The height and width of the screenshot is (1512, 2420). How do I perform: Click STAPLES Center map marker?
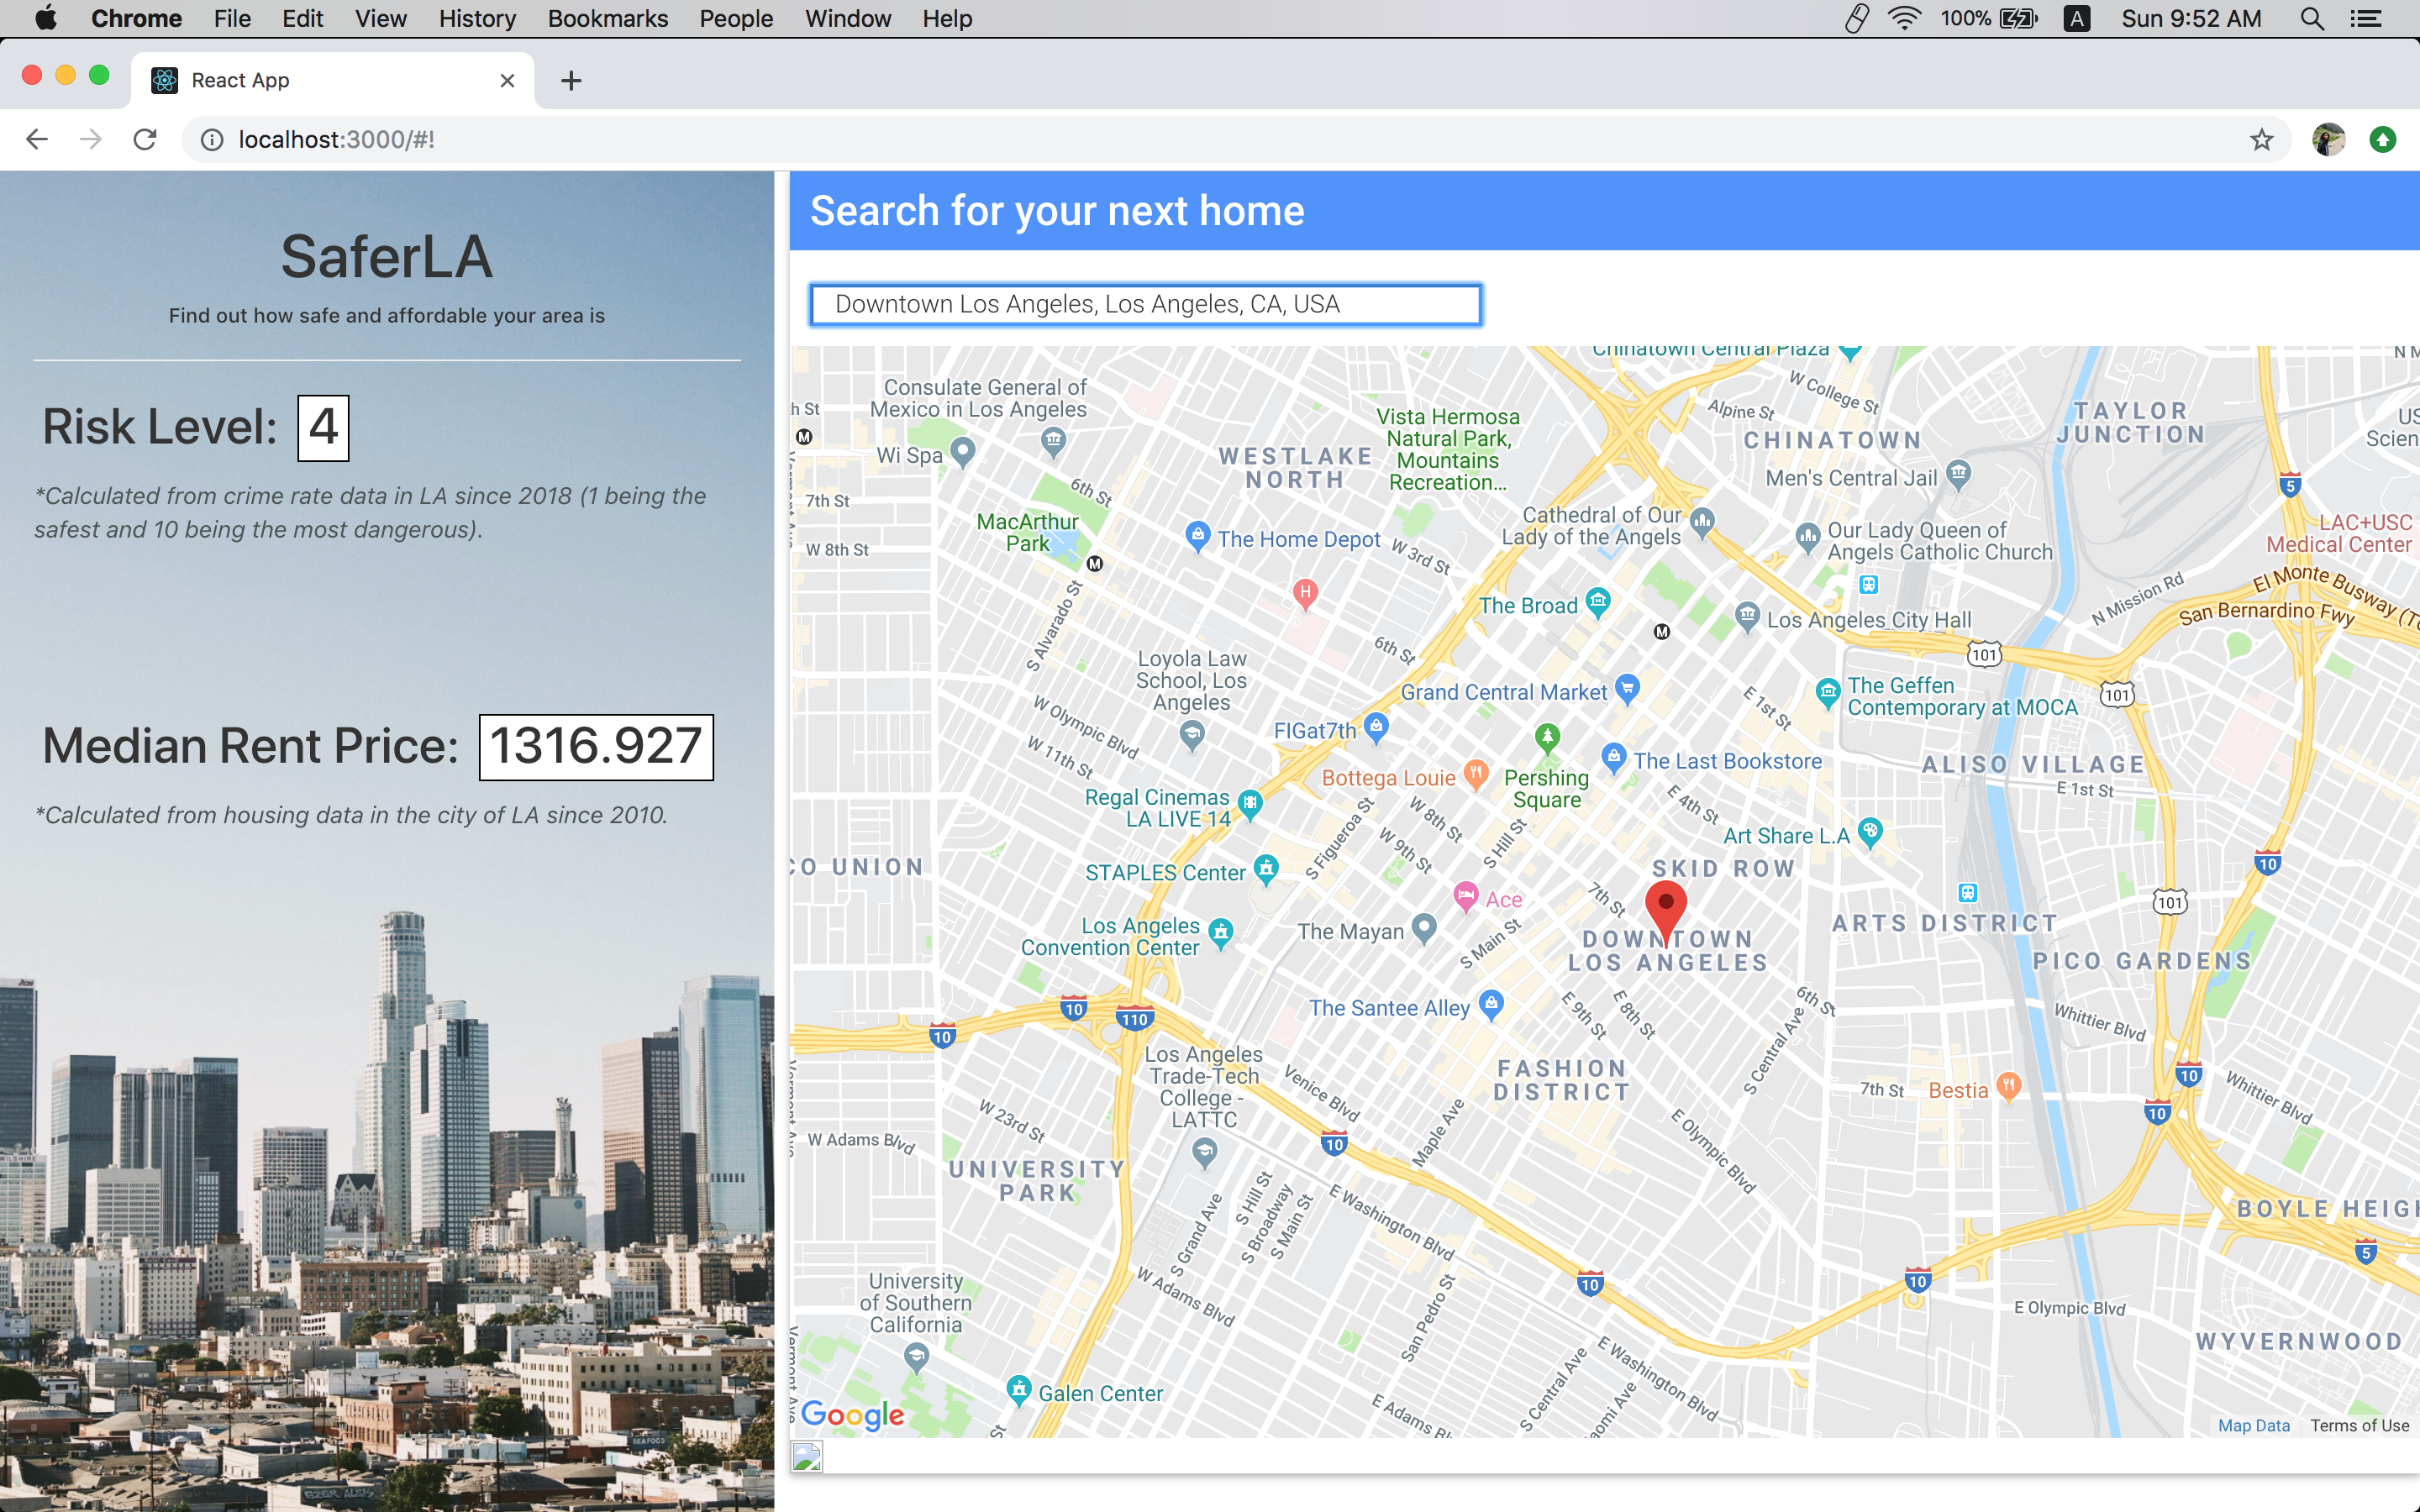tap(1266, 868)
